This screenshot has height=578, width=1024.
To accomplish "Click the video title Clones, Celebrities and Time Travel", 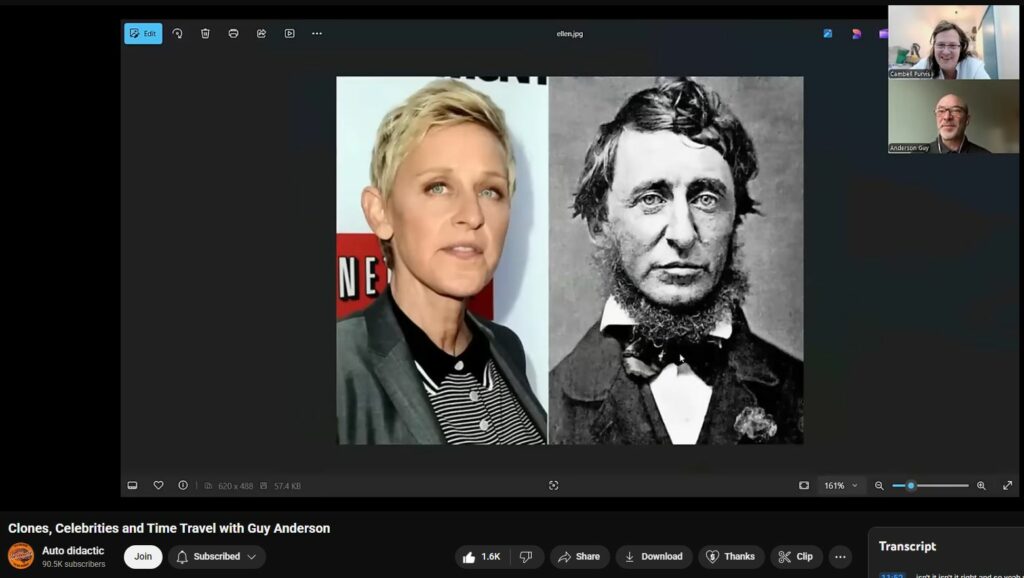I will click(x=169, y=528).
